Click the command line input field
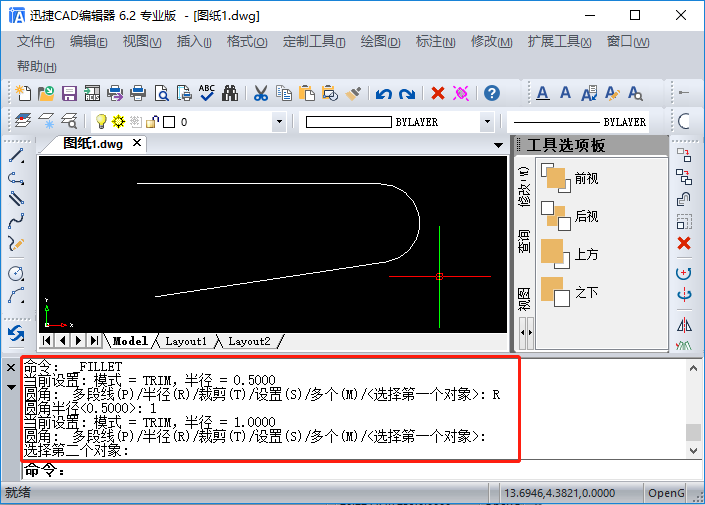Image resolution: width=705 pixels, height=505 pixels. pos(360,471)
